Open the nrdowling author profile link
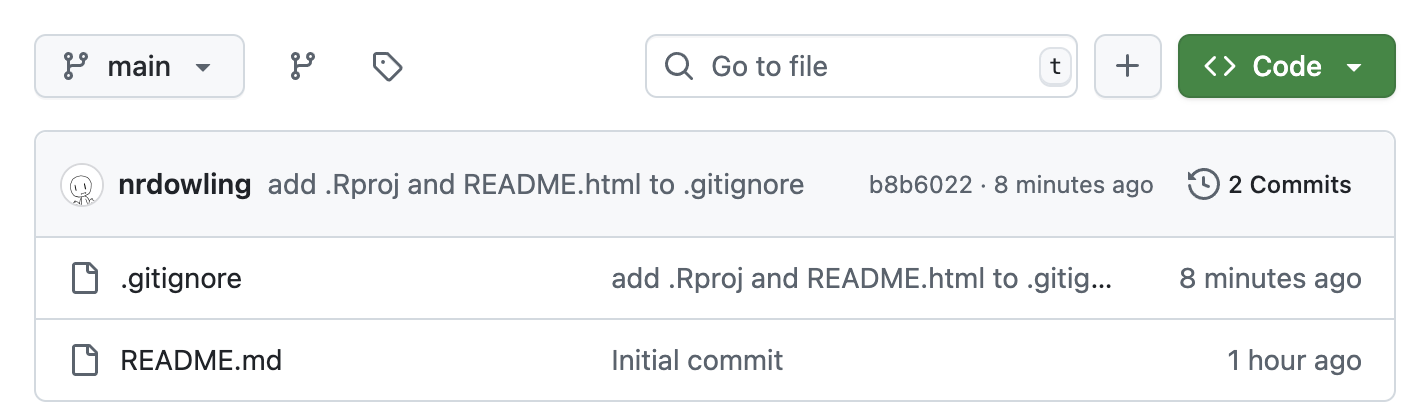 coord(184,185)
